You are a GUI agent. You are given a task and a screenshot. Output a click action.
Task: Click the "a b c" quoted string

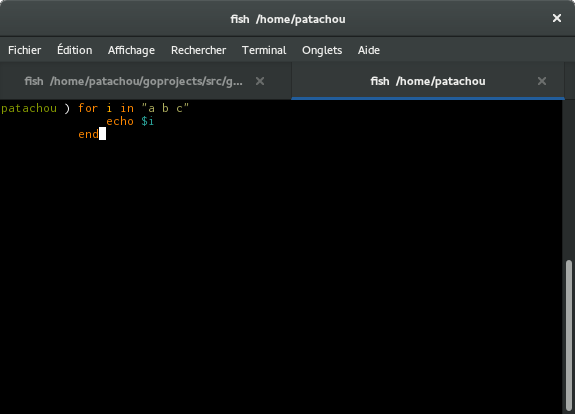tap(165, 108)
